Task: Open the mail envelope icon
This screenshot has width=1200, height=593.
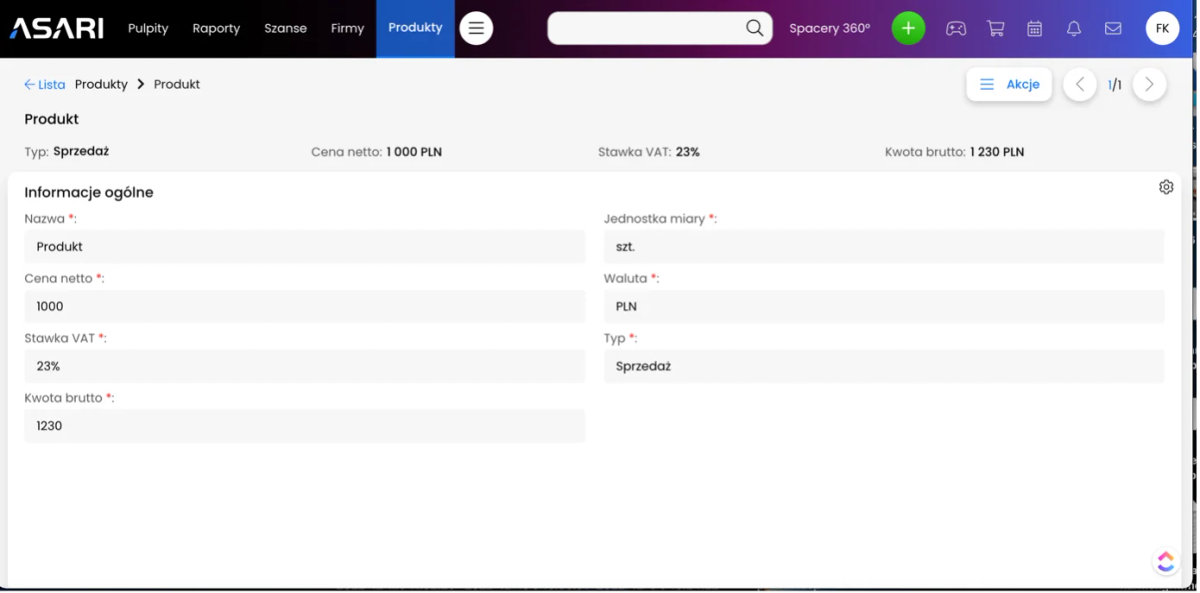Action: pyautogui.click(x=1113, y=29)
